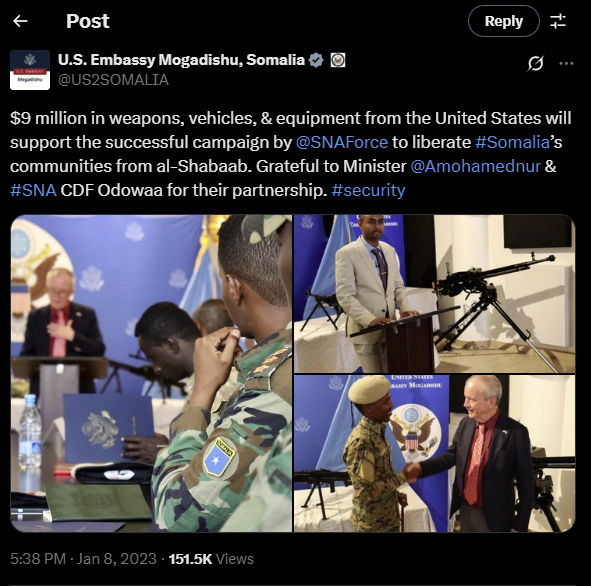Click the Reply button
The image size is (591, 586).
[504, 21]
